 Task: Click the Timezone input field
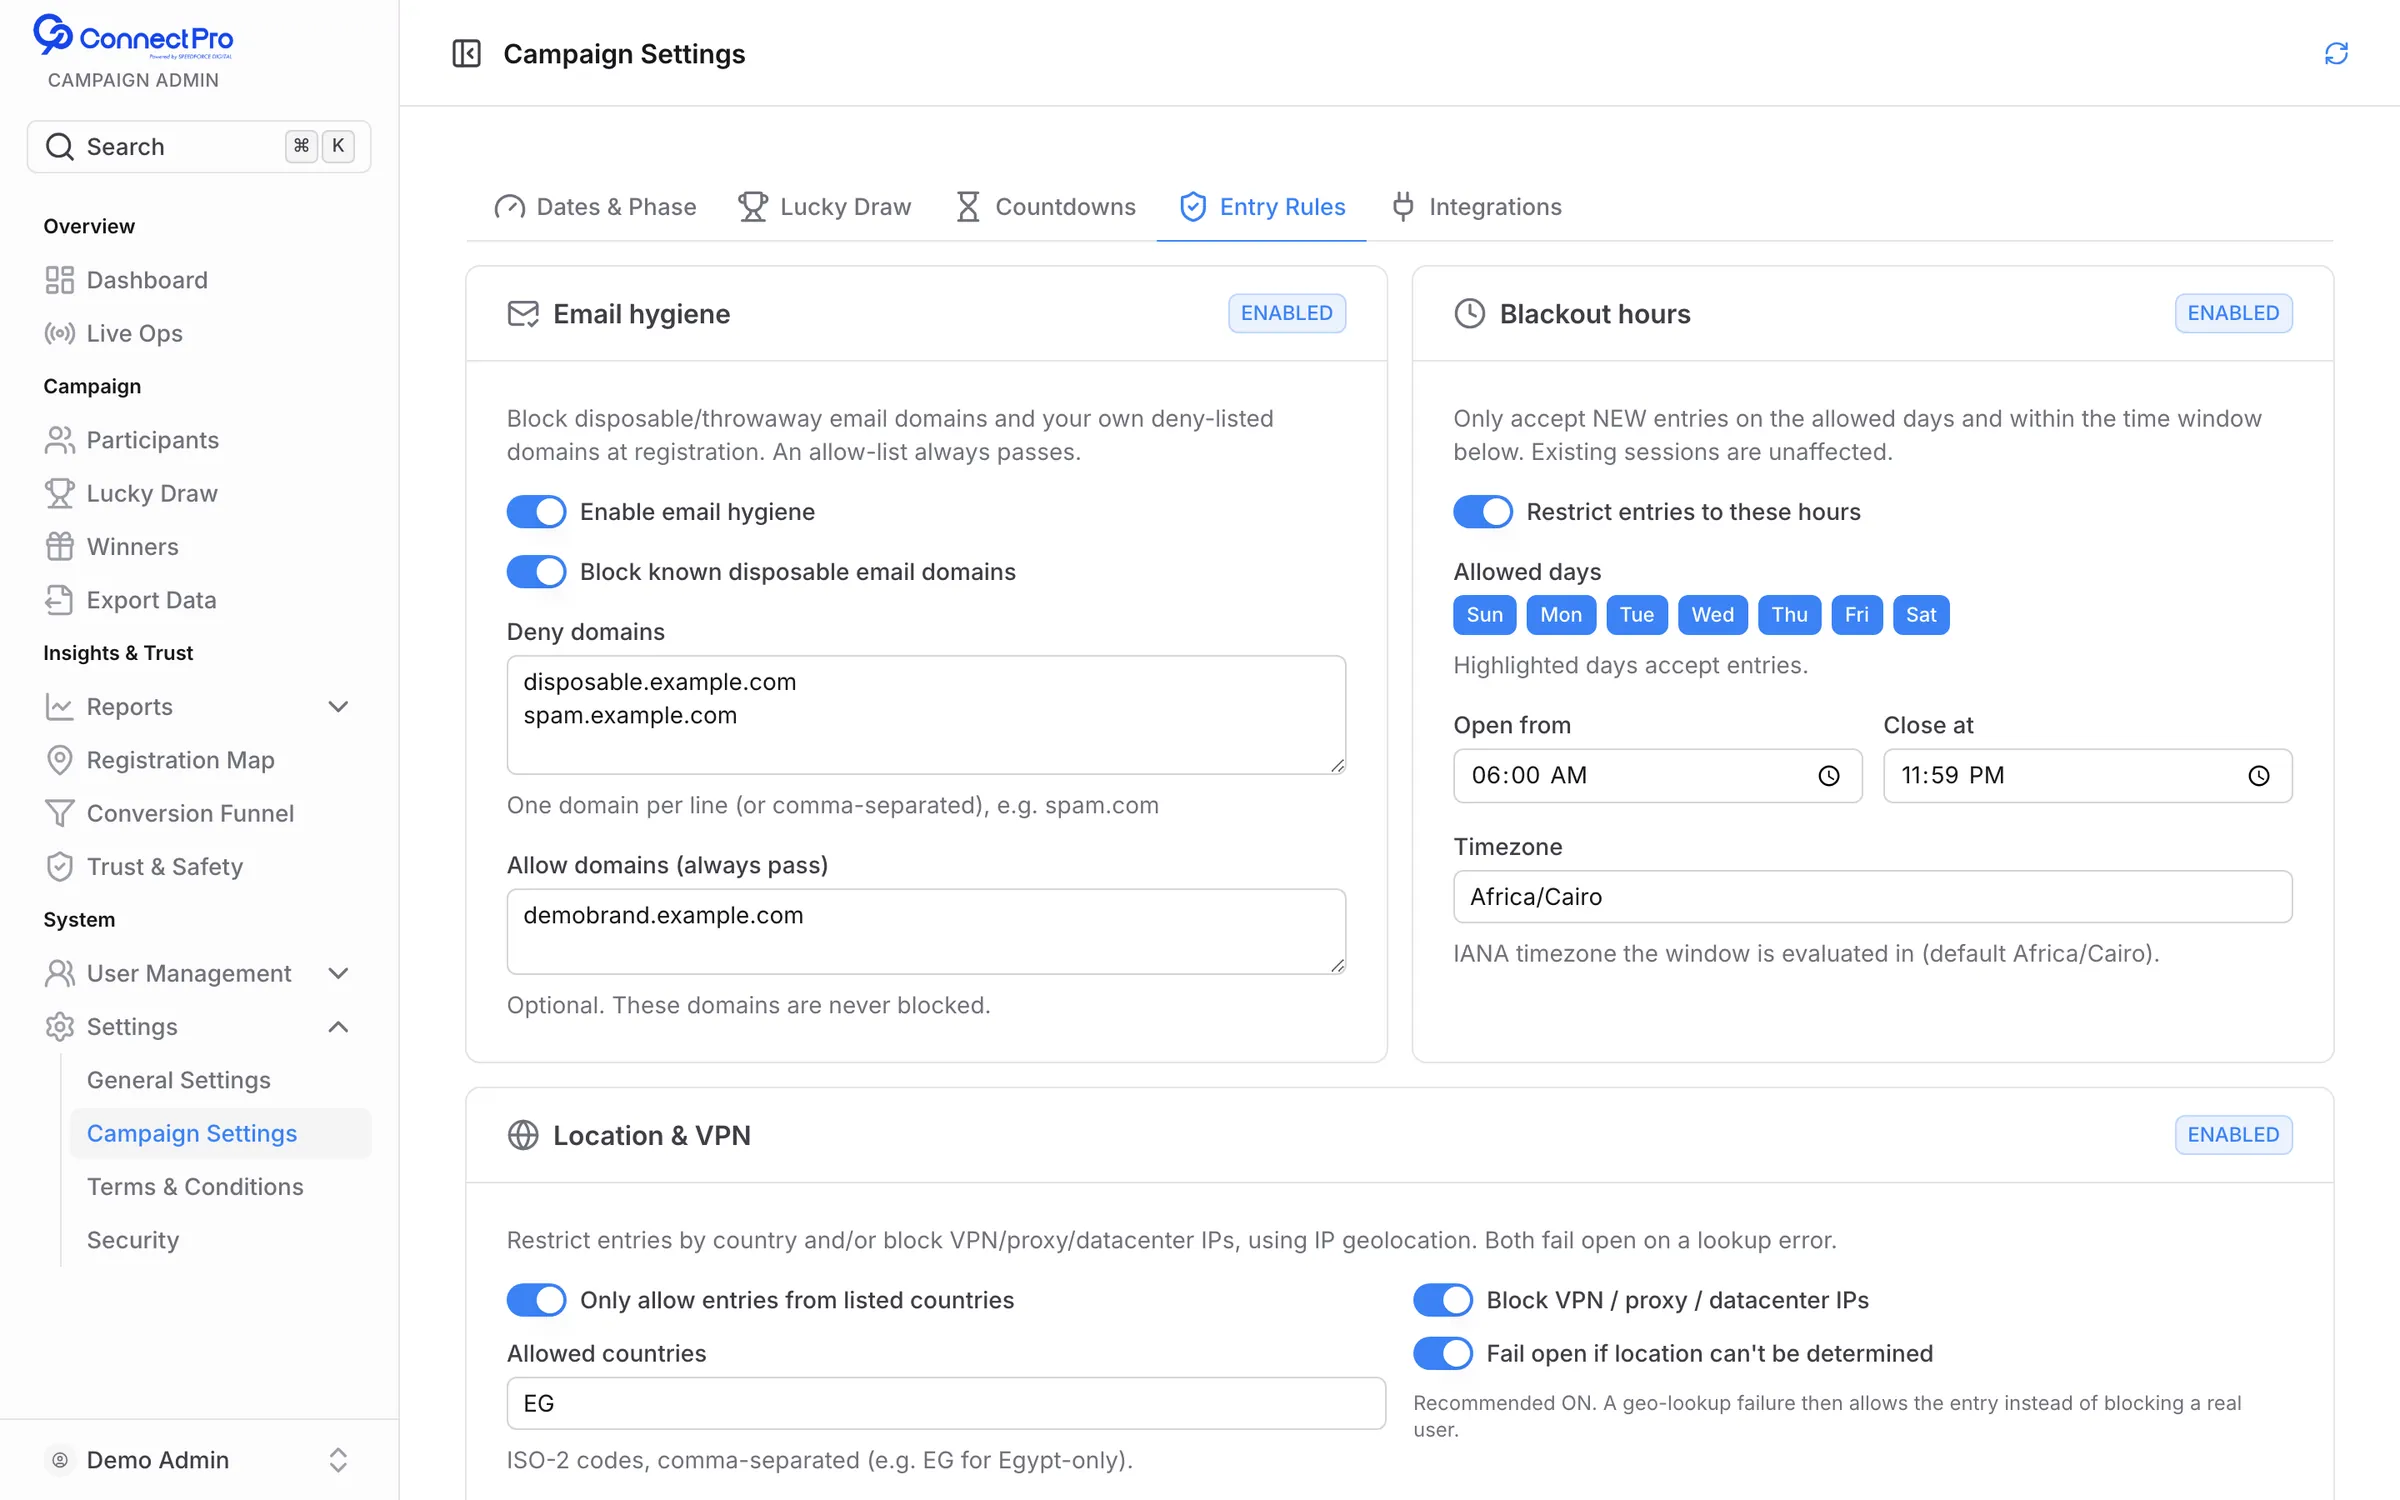[x=1872, y=897]
